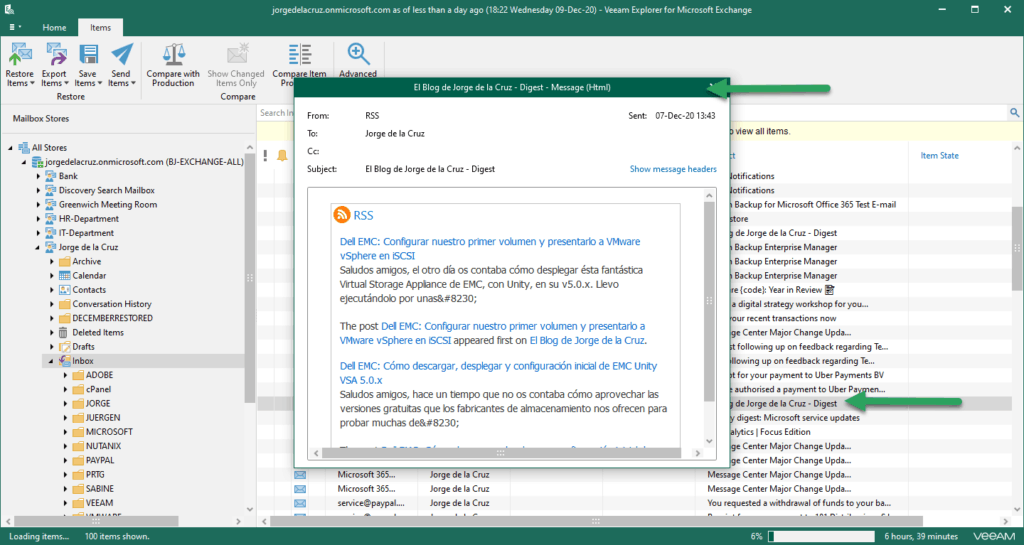Click the Deleted Items trash icon
This screenshot has height=545, width=1024.
point(63,332)
